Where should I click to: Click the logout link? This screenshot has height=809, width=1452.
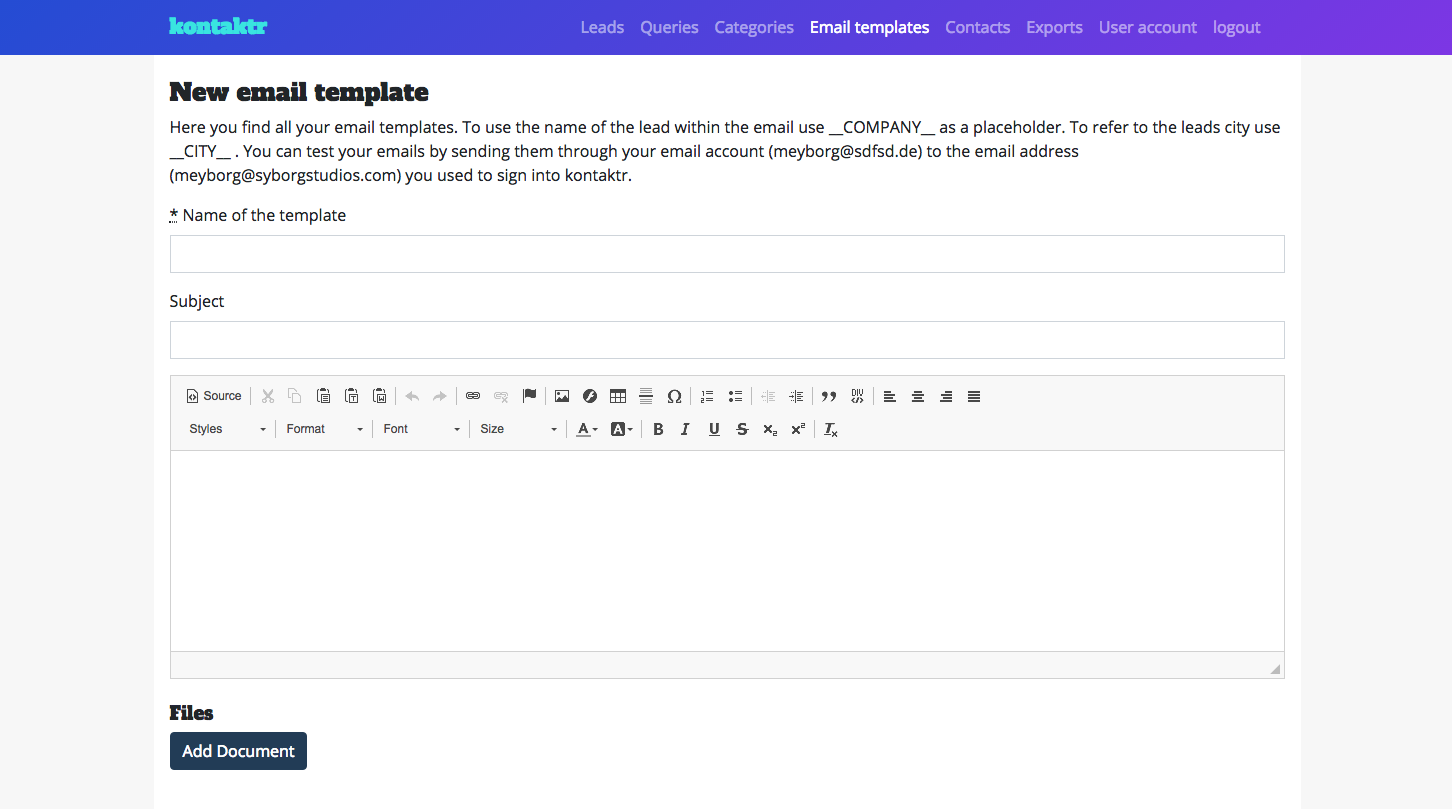[1236, 27]
